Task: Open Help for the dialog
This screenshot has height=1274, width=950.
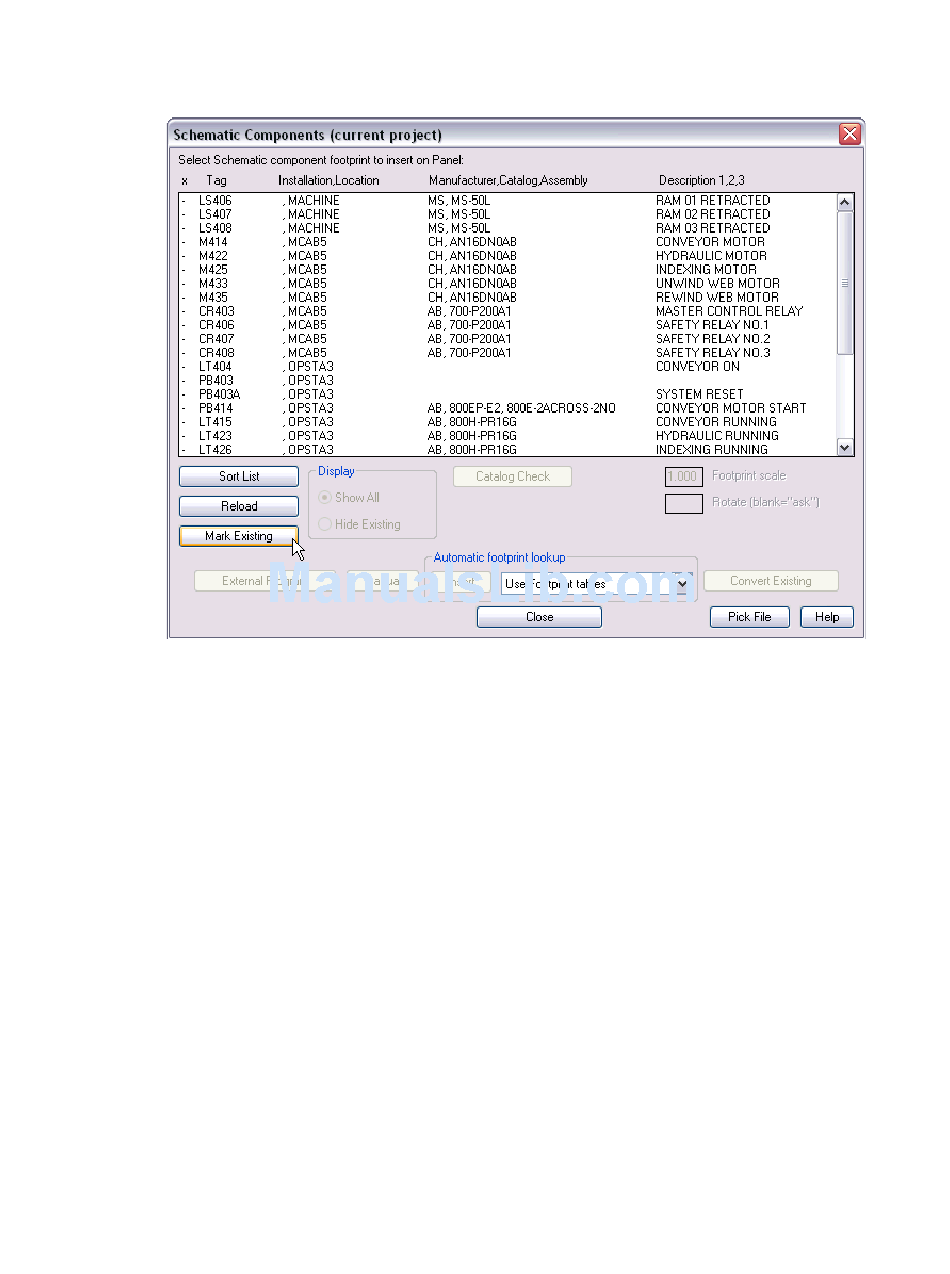Action: (x=827, y=617)
